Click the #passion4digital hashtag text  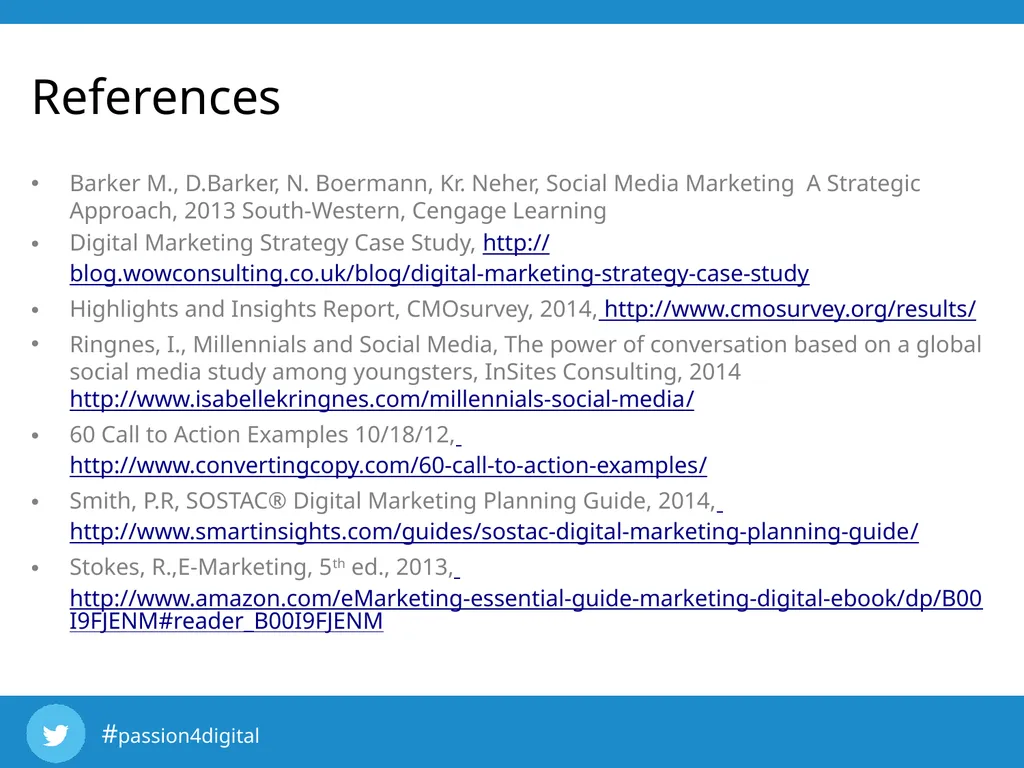click(x=181, y=735)
